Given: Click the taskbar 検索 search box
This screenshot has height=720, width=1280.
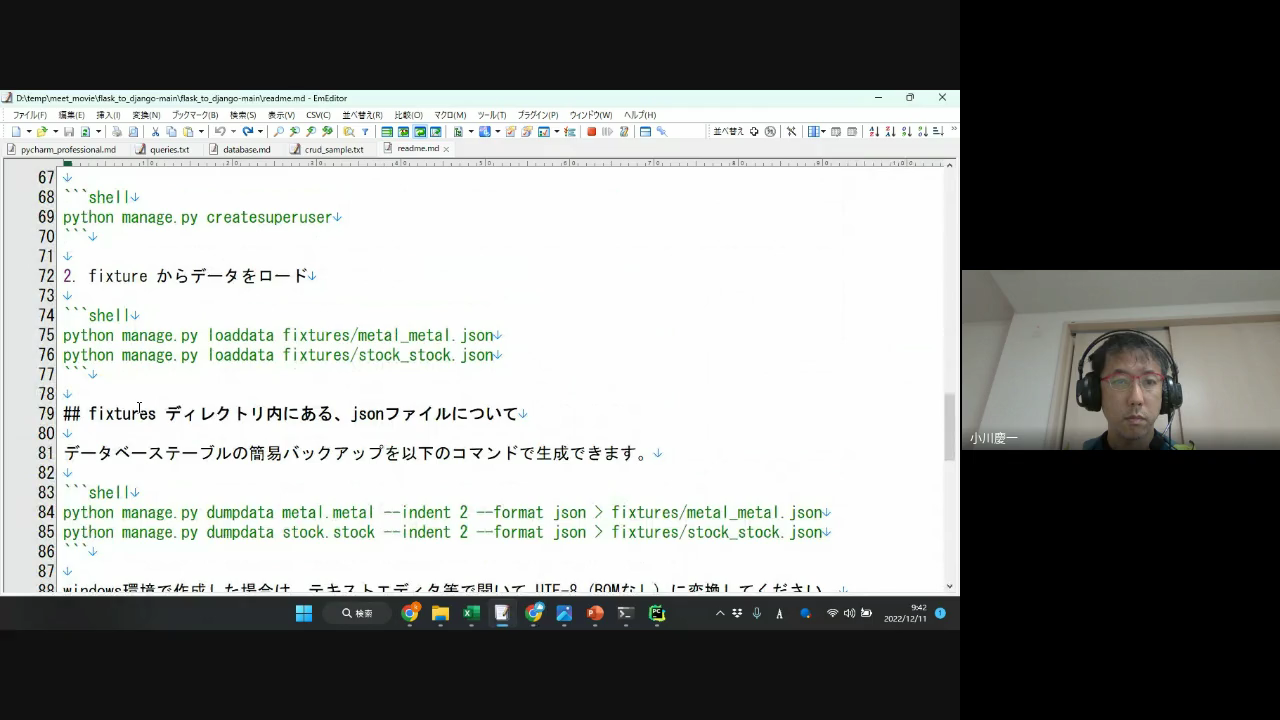Looking at the screenshot, I should click(357, 613).
